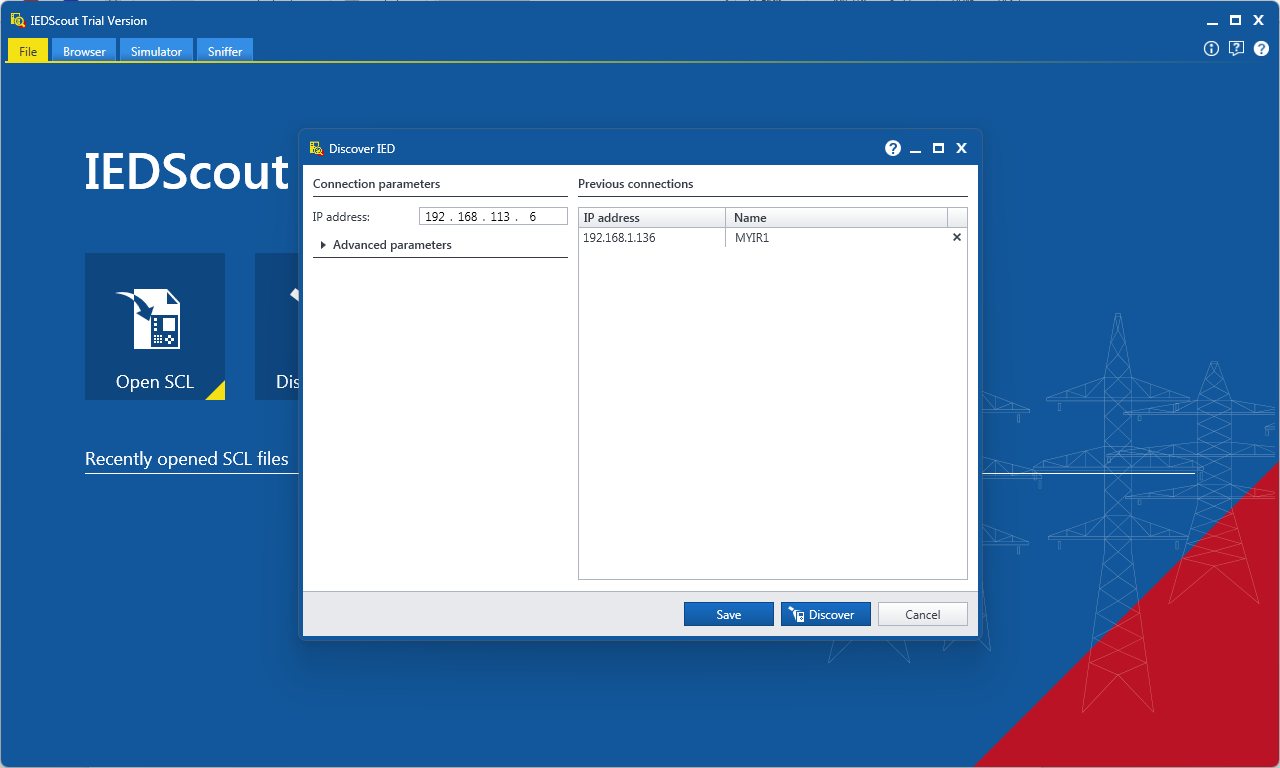Cancel the Discover IED dialog
This screenshot has width=1280, height=768.
pos(922,614)
